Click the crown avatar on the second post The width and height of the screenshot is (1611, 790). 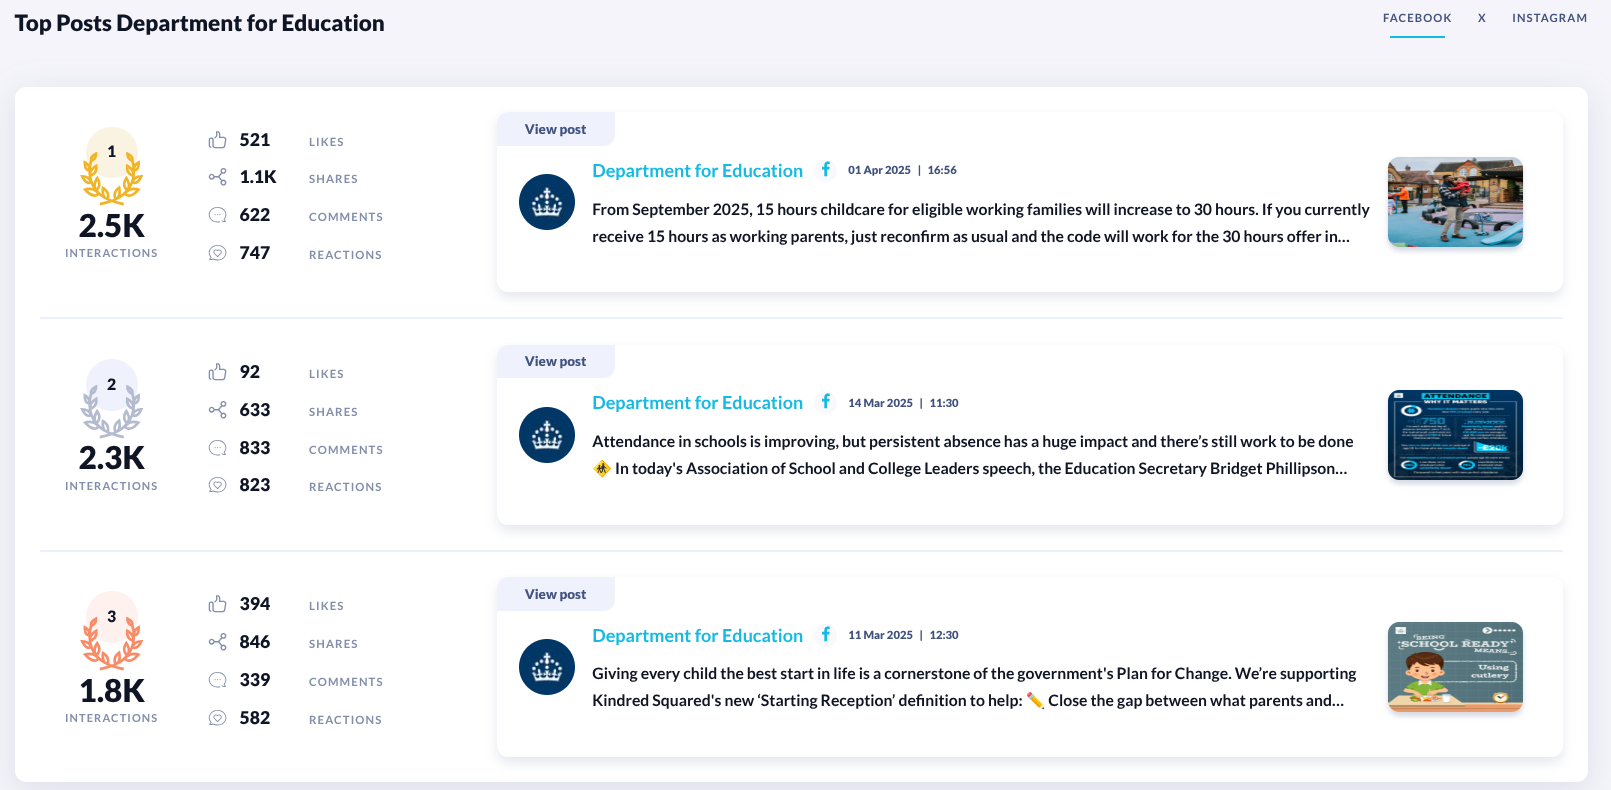pyautogui.click(x=547, y=435)
